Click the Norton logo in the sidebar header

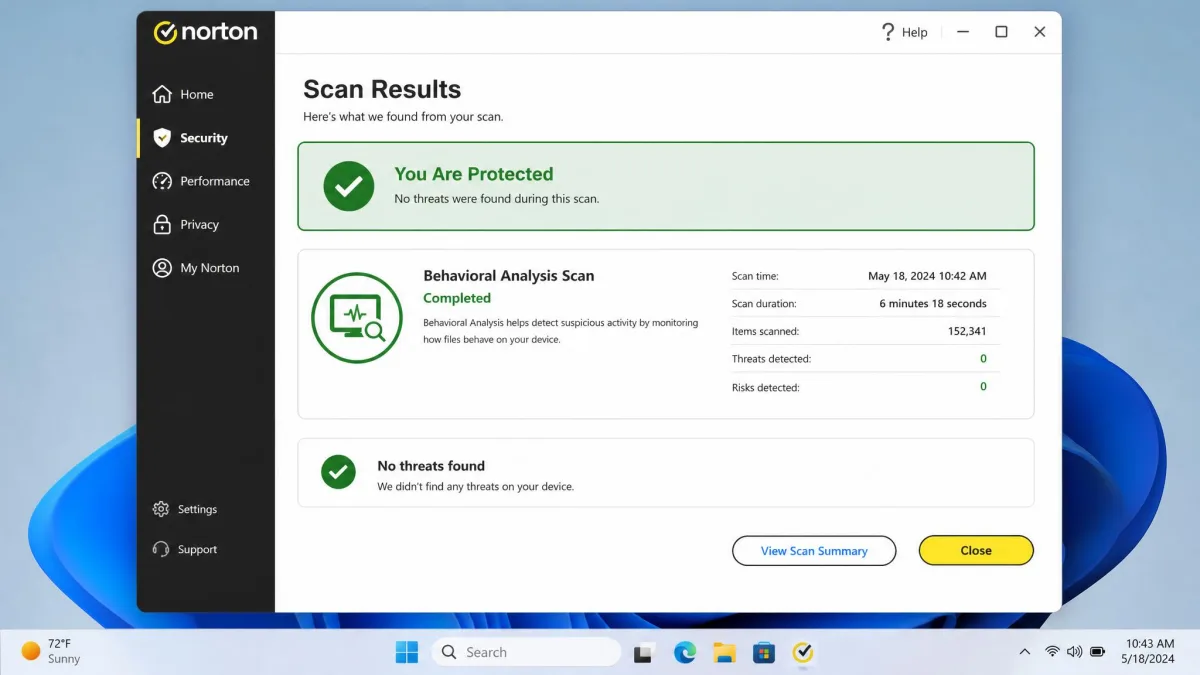pyautogui.click(x=205, y=32)
